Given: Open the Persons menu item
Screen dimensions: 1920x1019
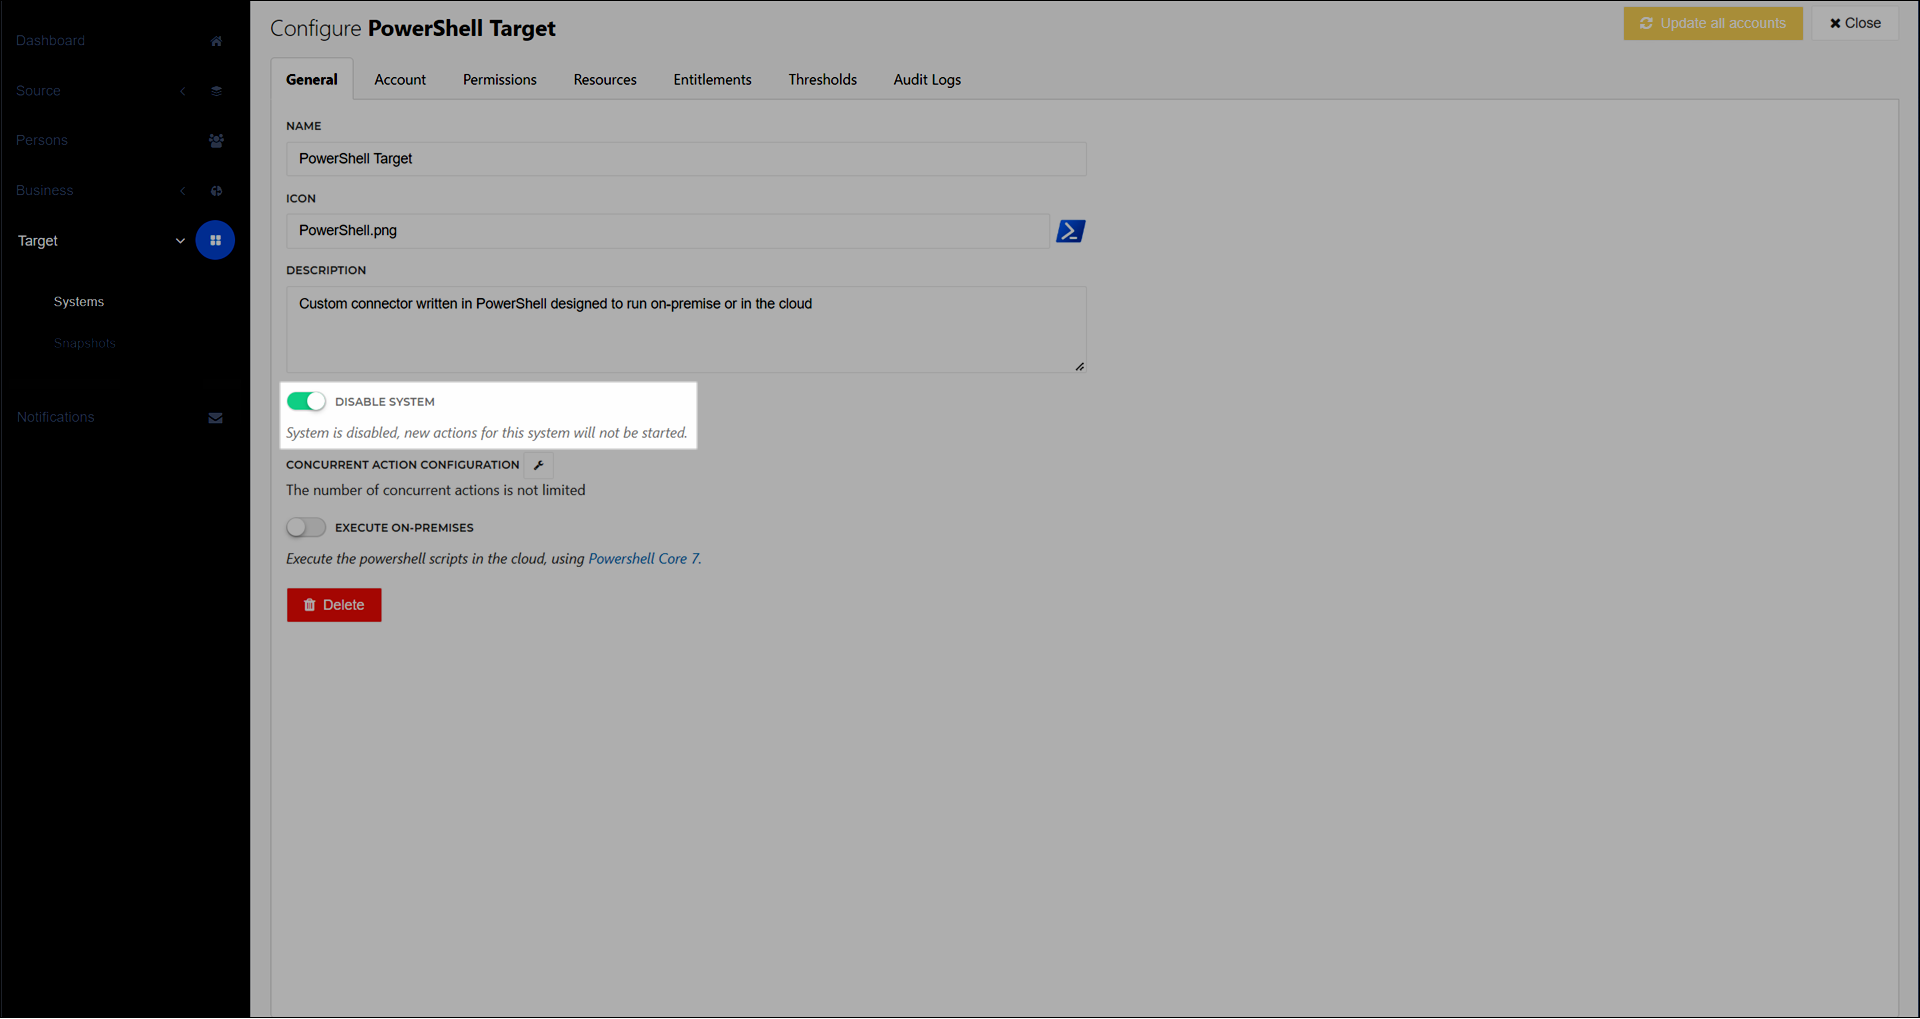Looking at the screenshot, I should [42, 141].
